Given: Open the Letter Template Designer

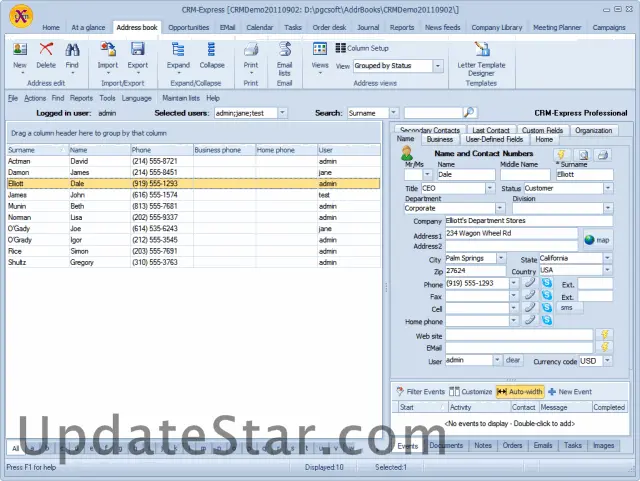Looking at the screenshot, I should (x=481, y=59).
